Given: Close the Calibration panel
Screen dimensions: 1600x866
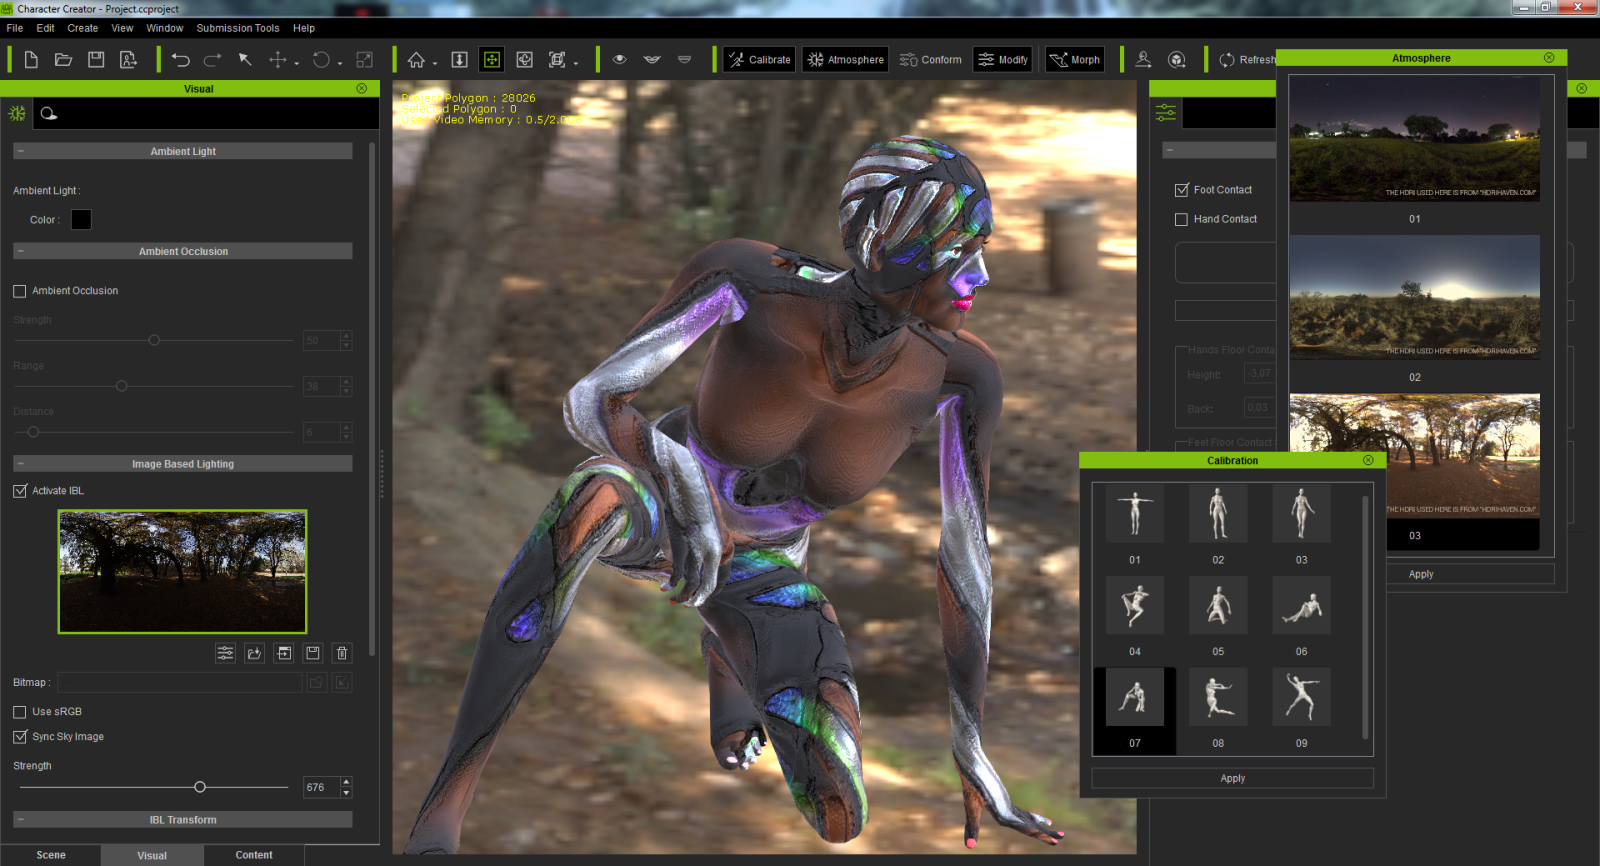Looking at the screenshot, I should (1368, 461).
